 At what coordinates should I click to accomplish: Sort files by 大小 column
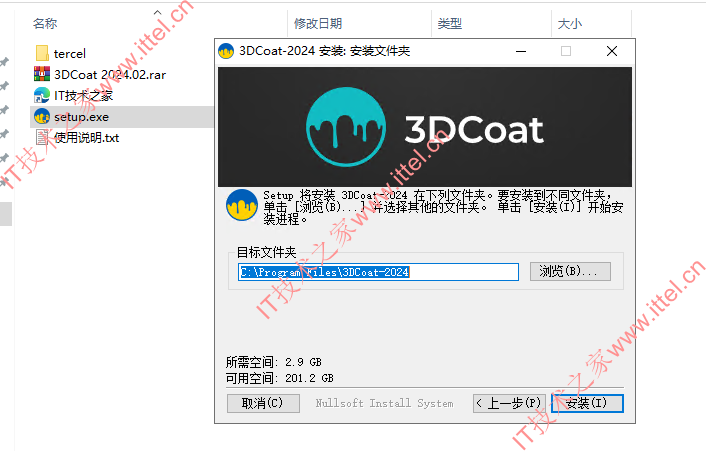tap(570, 23)
